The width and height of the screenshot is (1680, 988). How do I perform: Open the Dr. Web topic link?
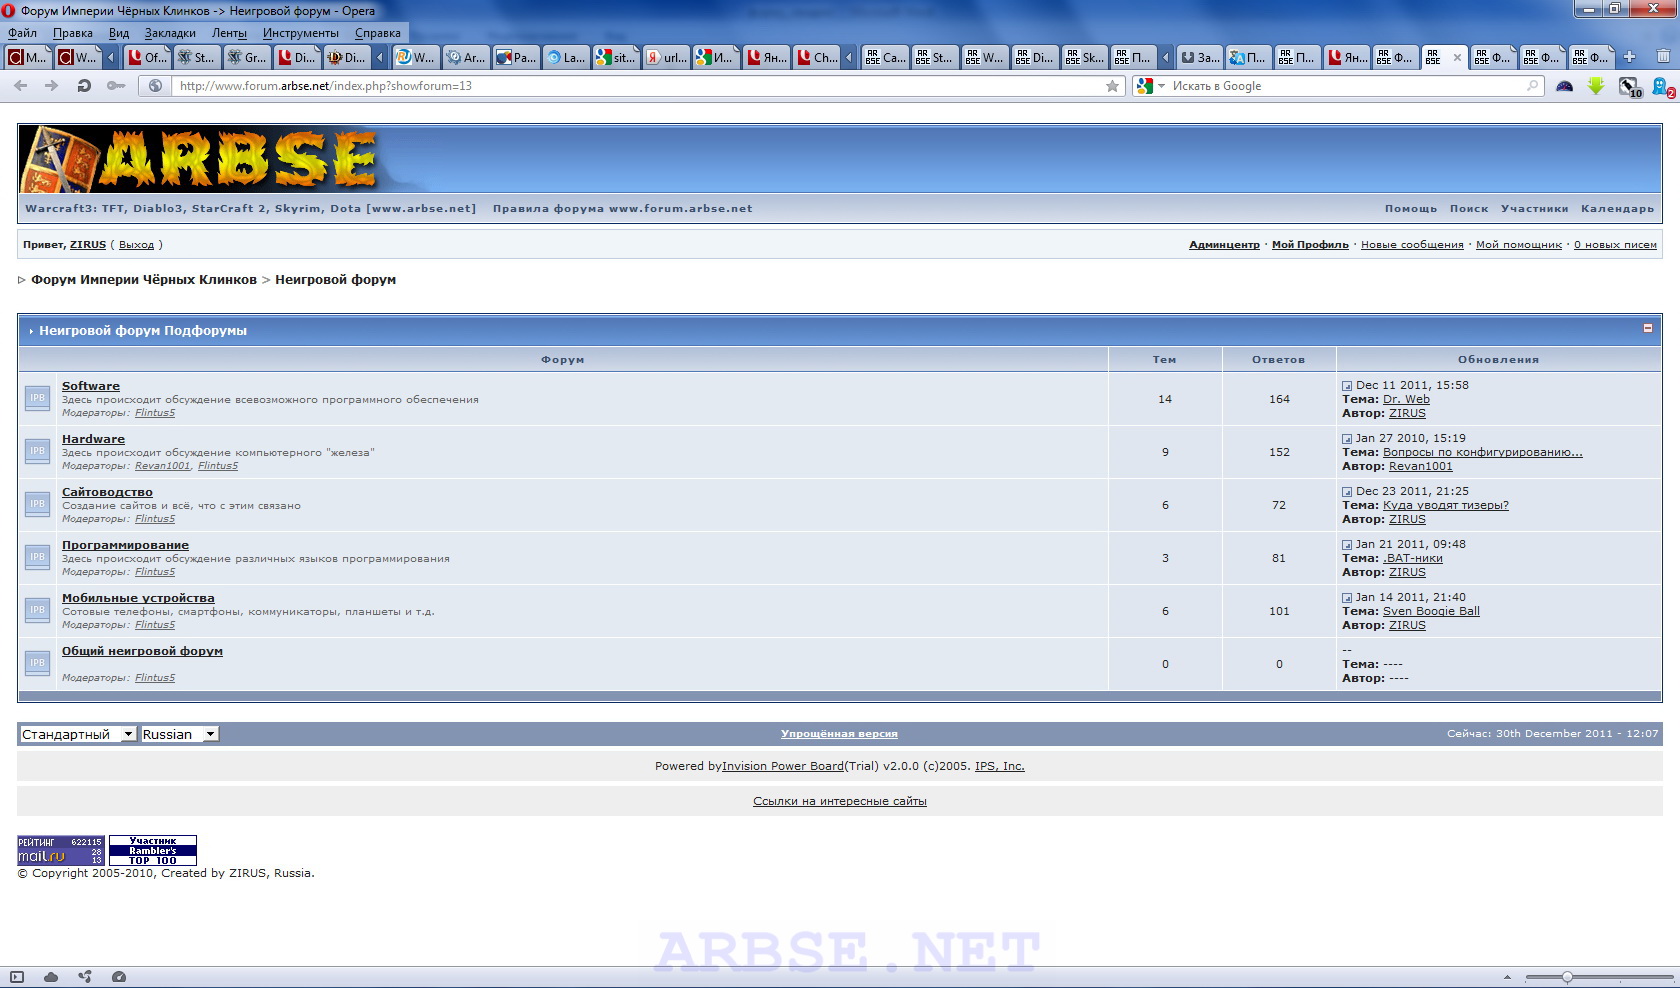1406,399
